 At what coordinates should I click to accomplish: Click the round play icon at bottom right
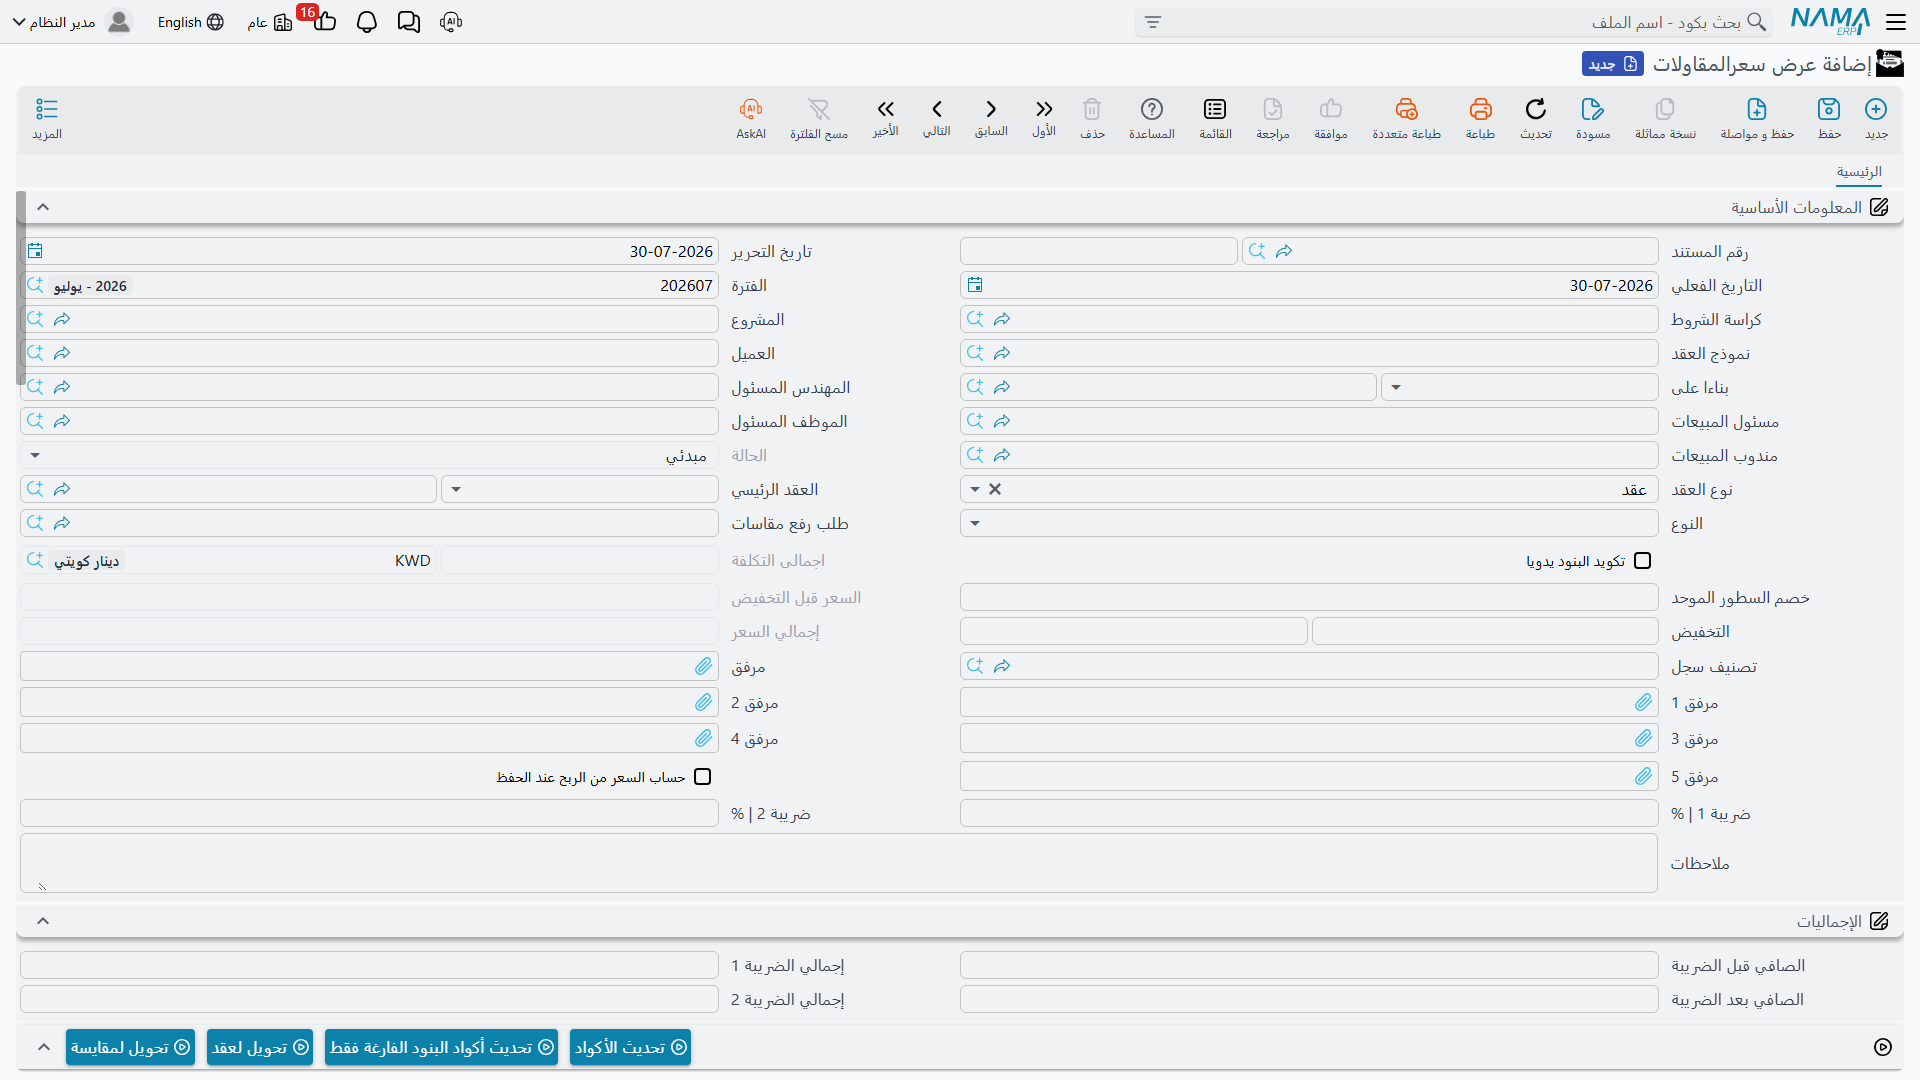pos(1883,1047)
